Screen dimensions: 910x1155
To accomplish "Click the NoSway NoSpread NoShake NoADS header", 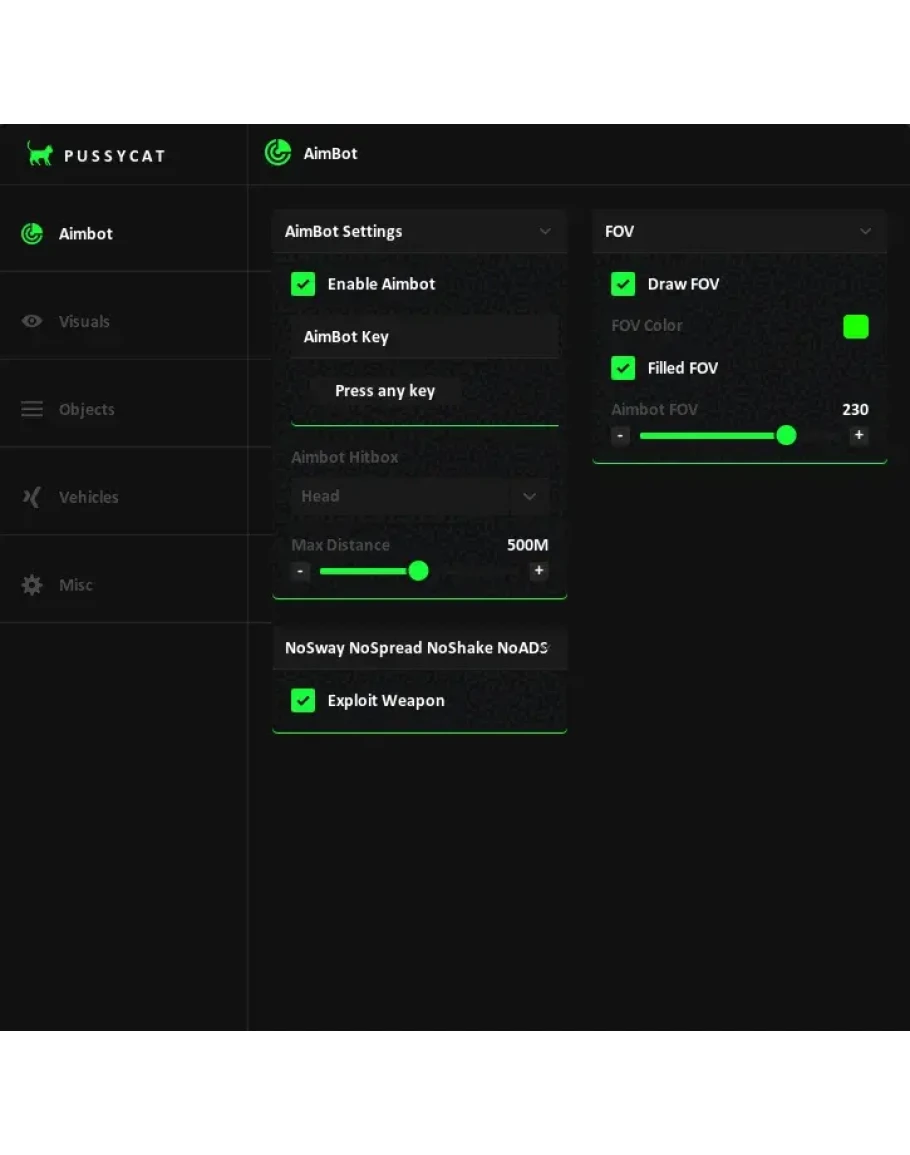I will [419, 648].
